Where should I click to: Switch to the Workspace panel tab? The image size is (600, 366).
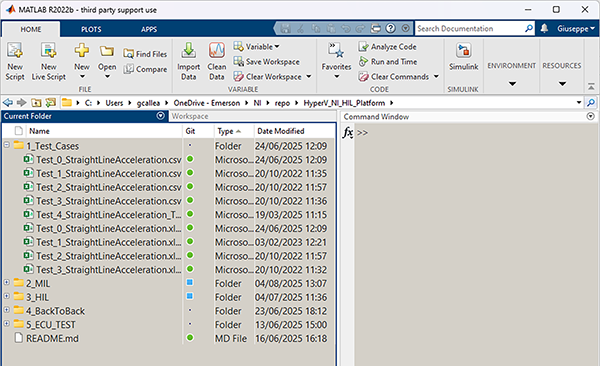click(x=190, y=116)
